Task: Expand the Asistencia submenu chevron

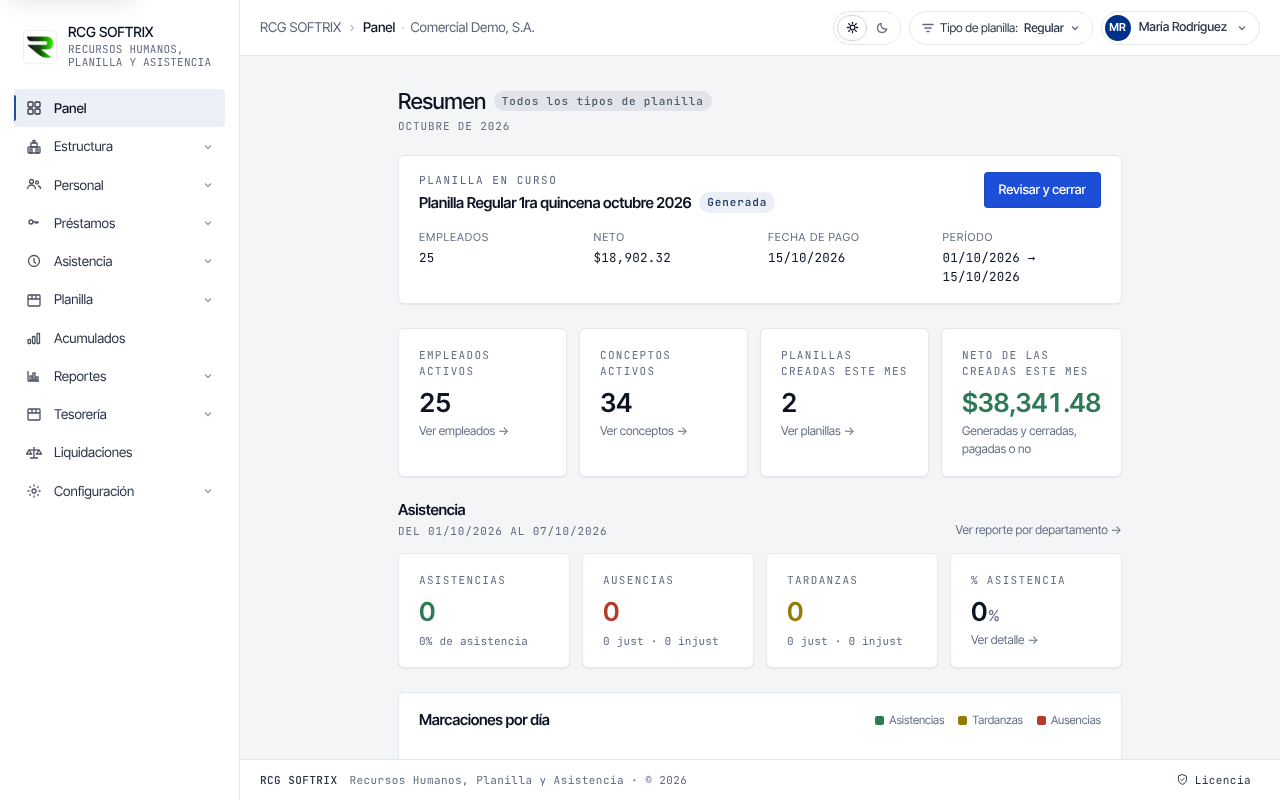Action: pyautogui.click(x=208, y=261)
